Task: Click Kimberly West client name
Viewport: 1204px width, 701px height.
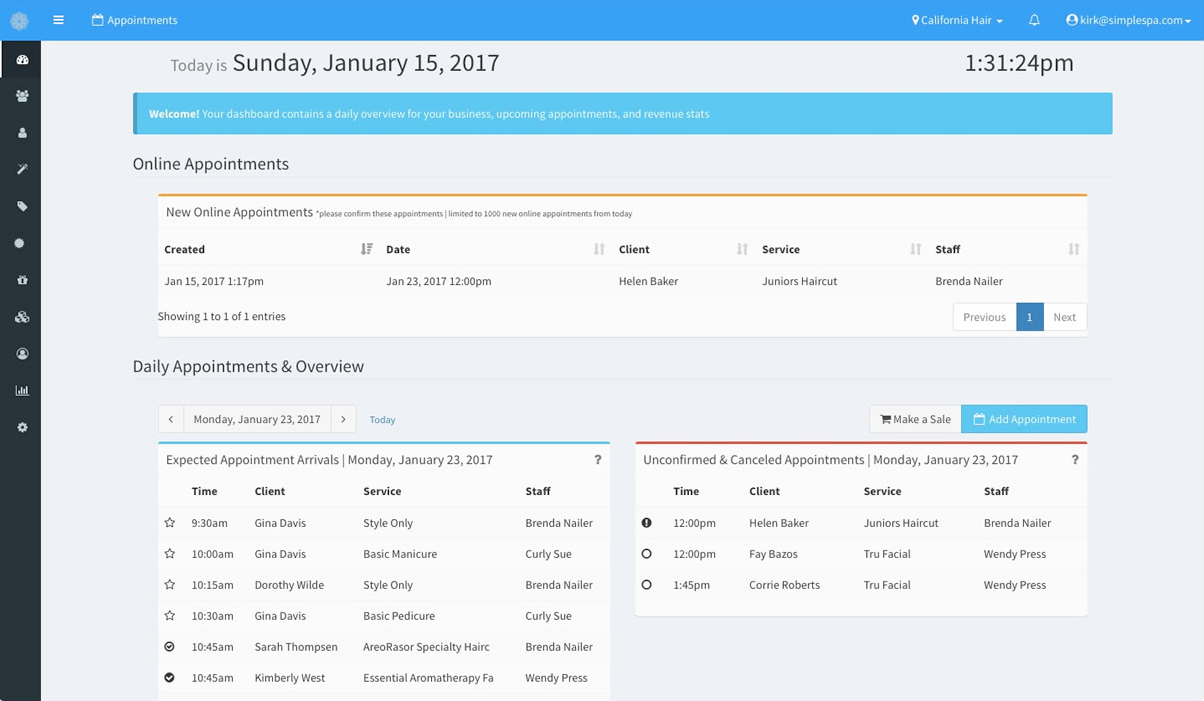Action: click(x=290, y=678)
